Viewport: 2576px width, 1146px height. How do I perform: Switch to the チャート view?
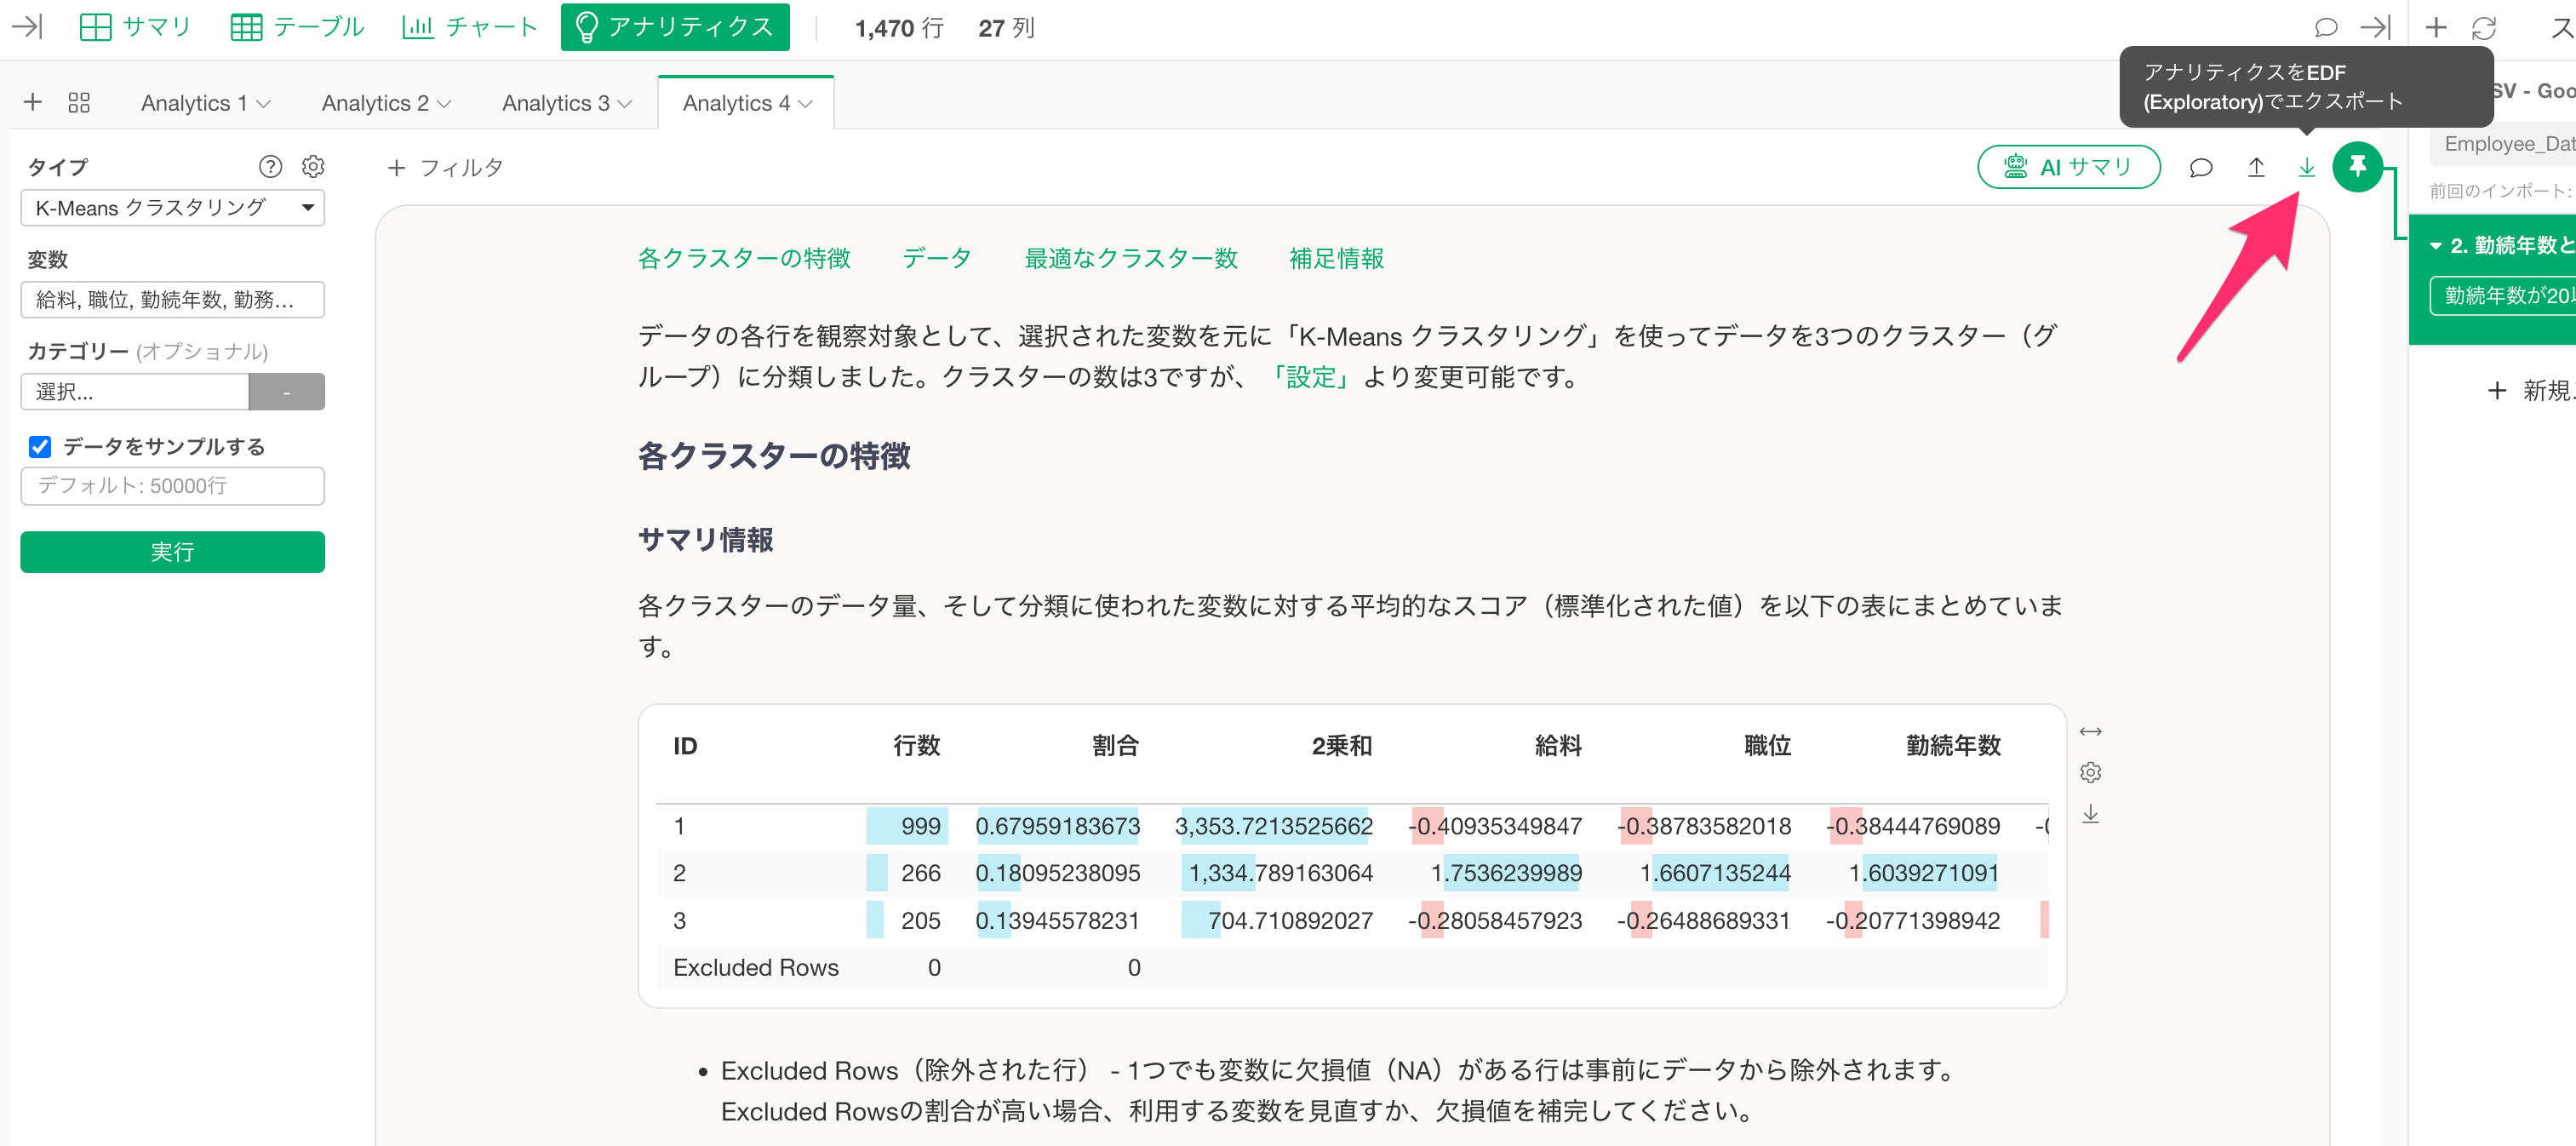(x=470, y=27)
